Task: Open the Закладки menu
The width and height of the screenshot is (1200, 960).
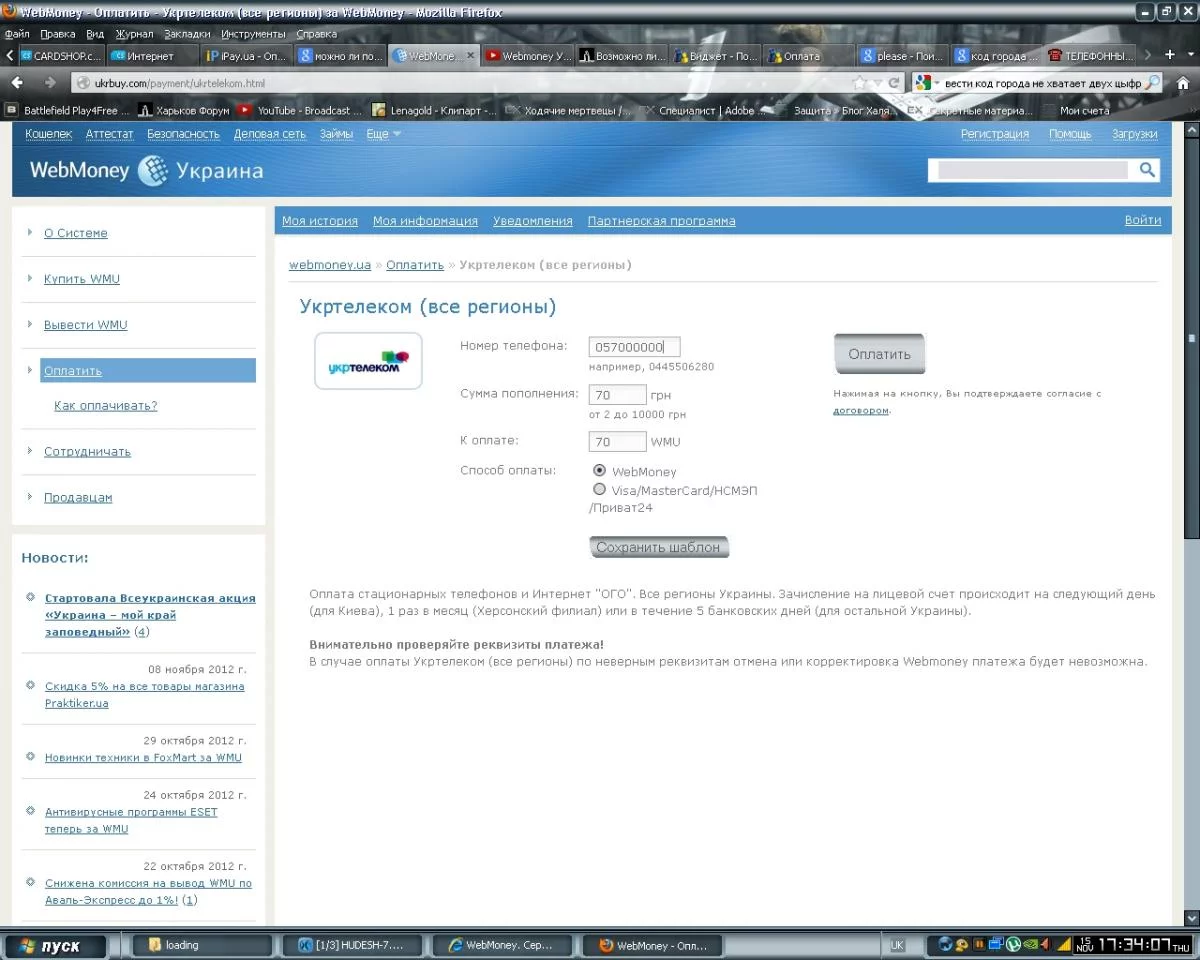Action: coord(187,34)
